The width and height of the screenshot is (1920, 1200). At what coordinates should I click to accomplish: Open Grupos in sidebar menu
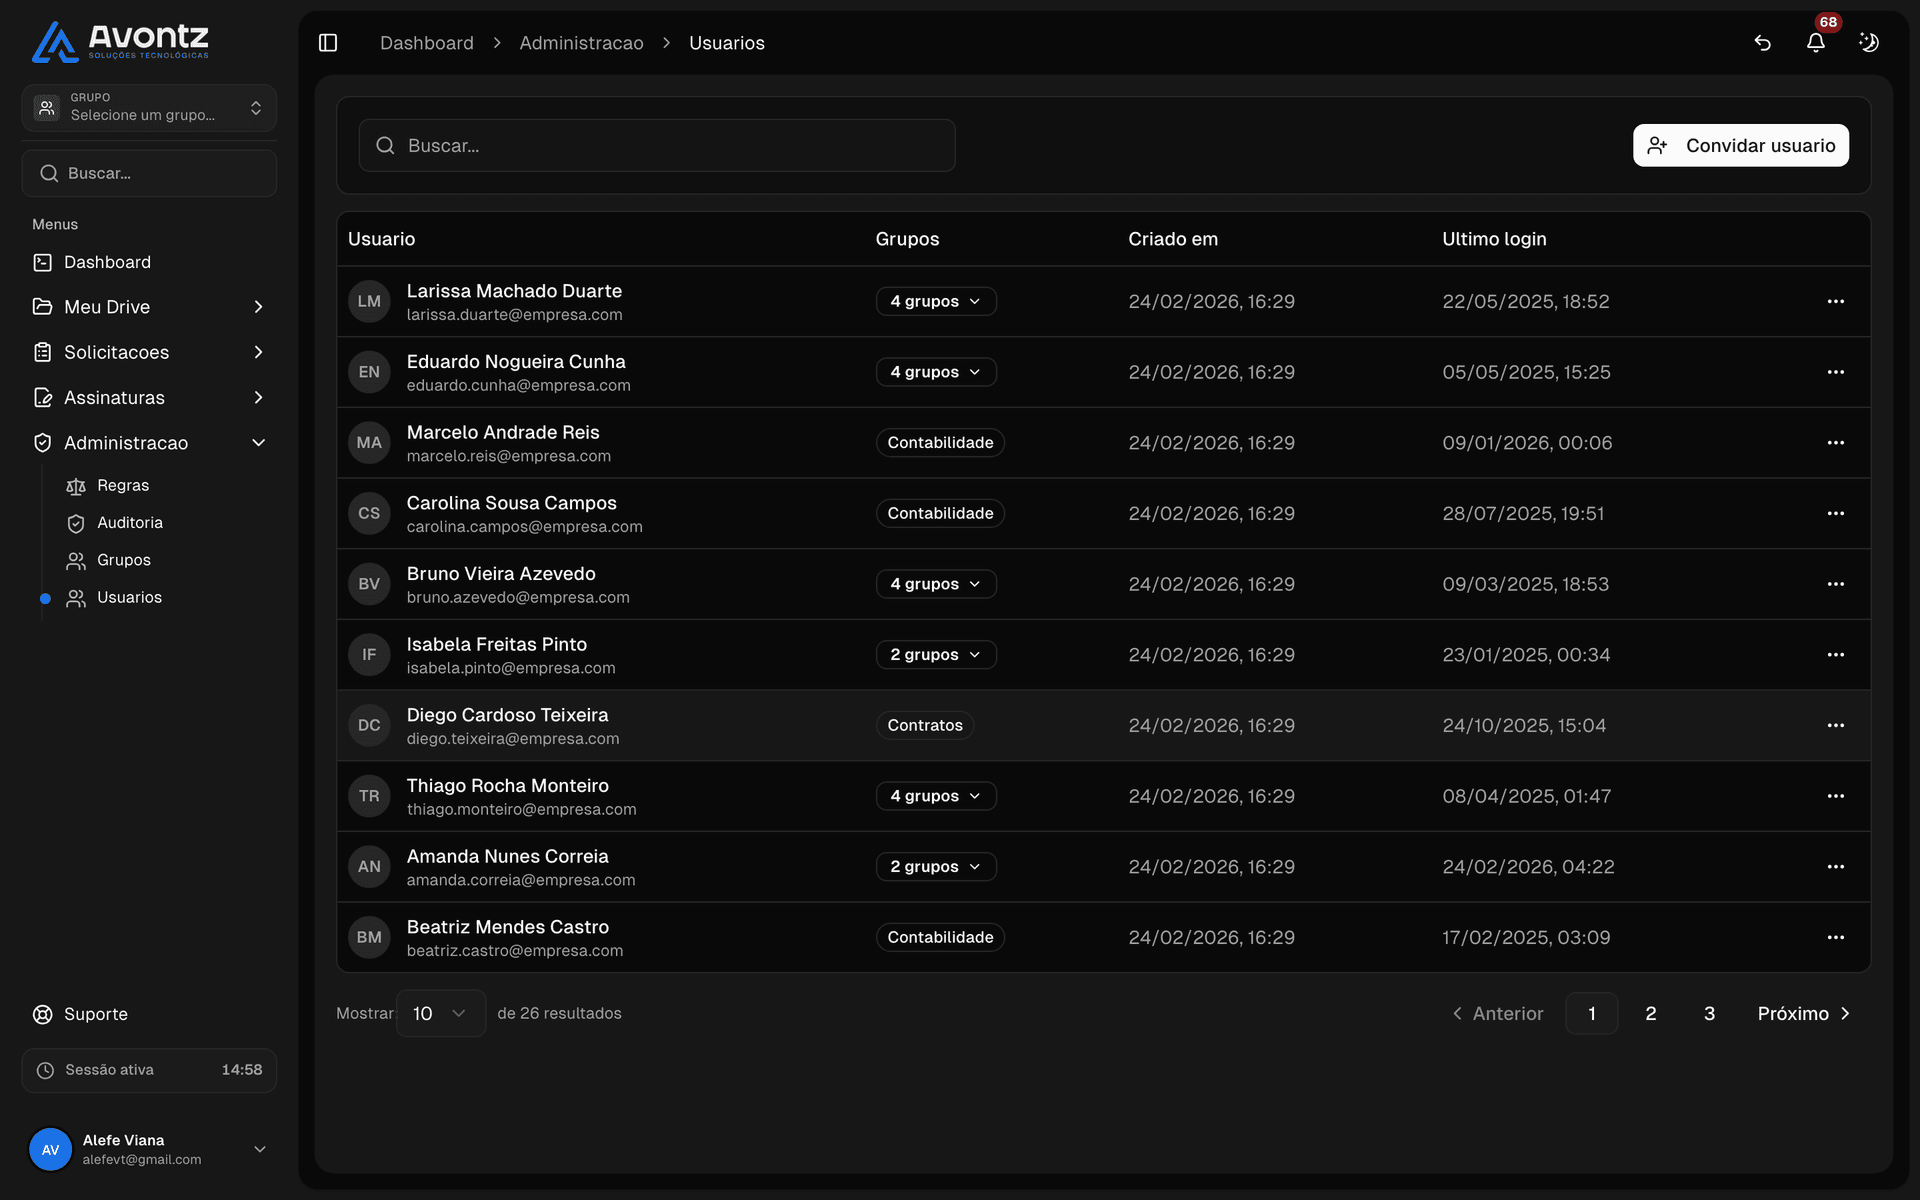coord(123,561)
